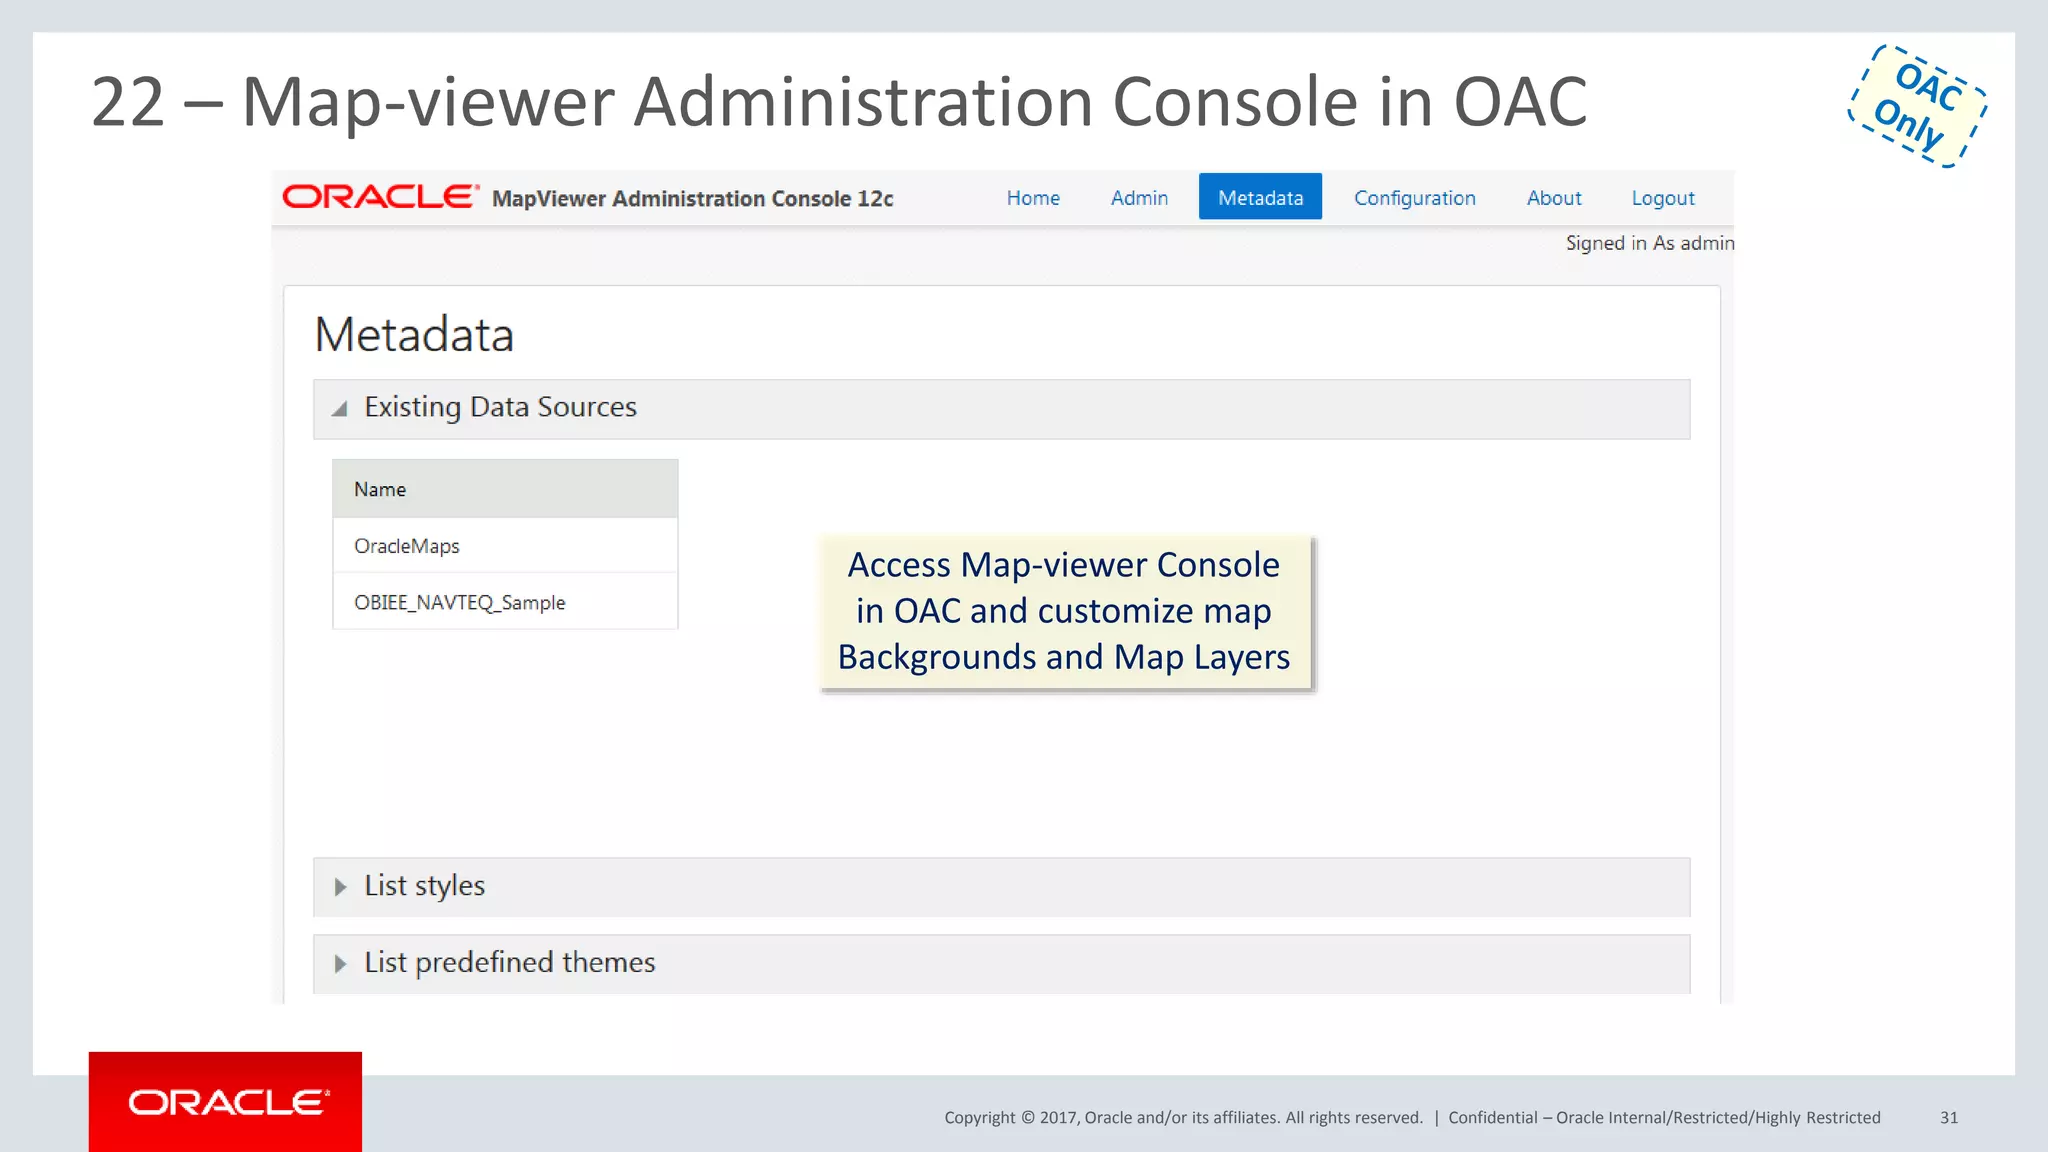Click the Logout link

tap(1663, 198)
